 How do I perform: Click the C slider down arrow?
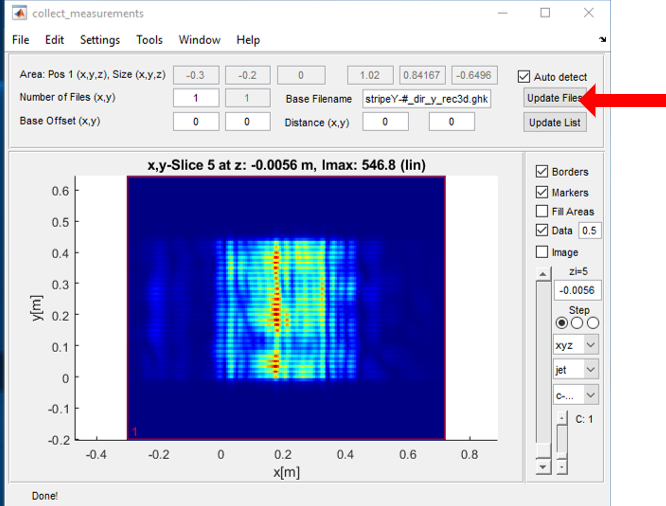[x=562, y=467]
